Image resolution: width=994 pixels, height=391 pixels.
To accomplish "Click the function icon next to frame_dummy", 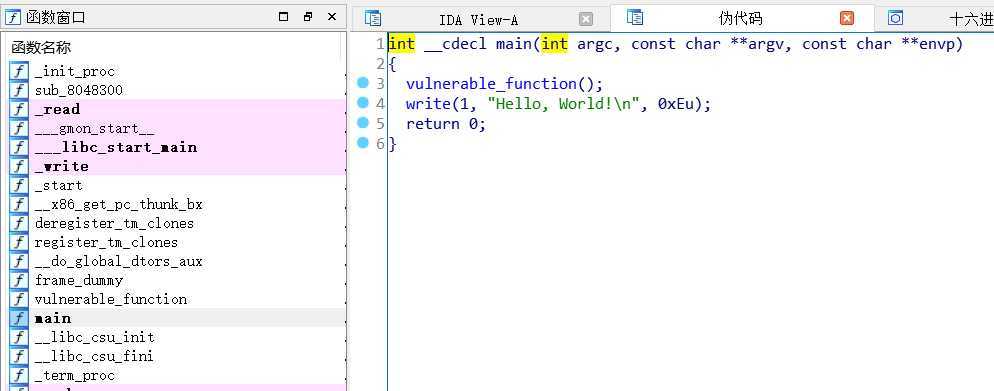I will (x=19, y=280).
